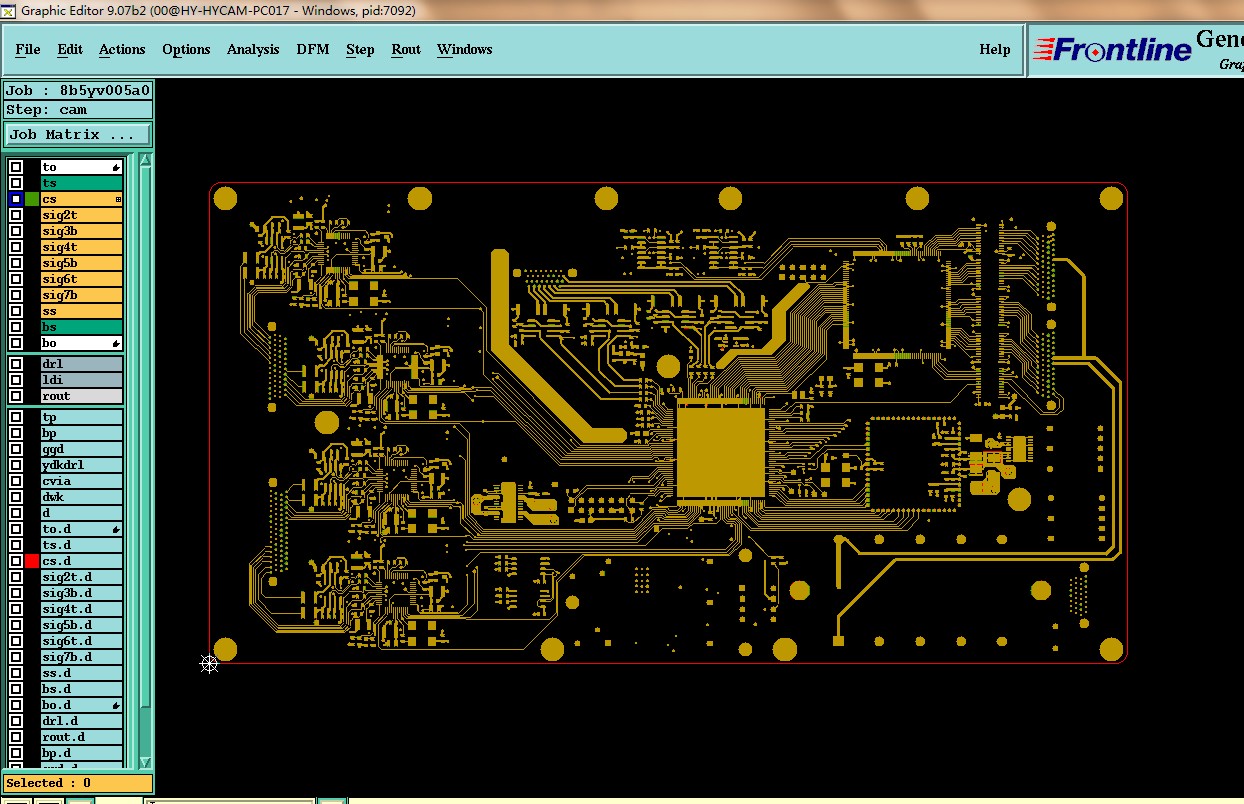
Task: Click the flag icon on layer 'bo.d'
Action: pos(116,705)
